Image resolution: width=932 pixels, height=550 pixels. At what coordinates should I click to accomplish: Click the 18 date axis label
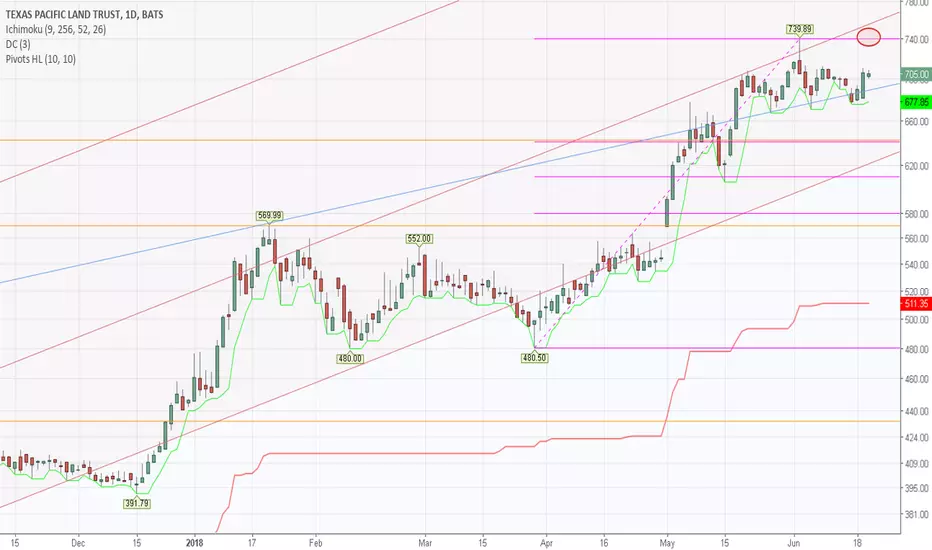click(857, 543)
